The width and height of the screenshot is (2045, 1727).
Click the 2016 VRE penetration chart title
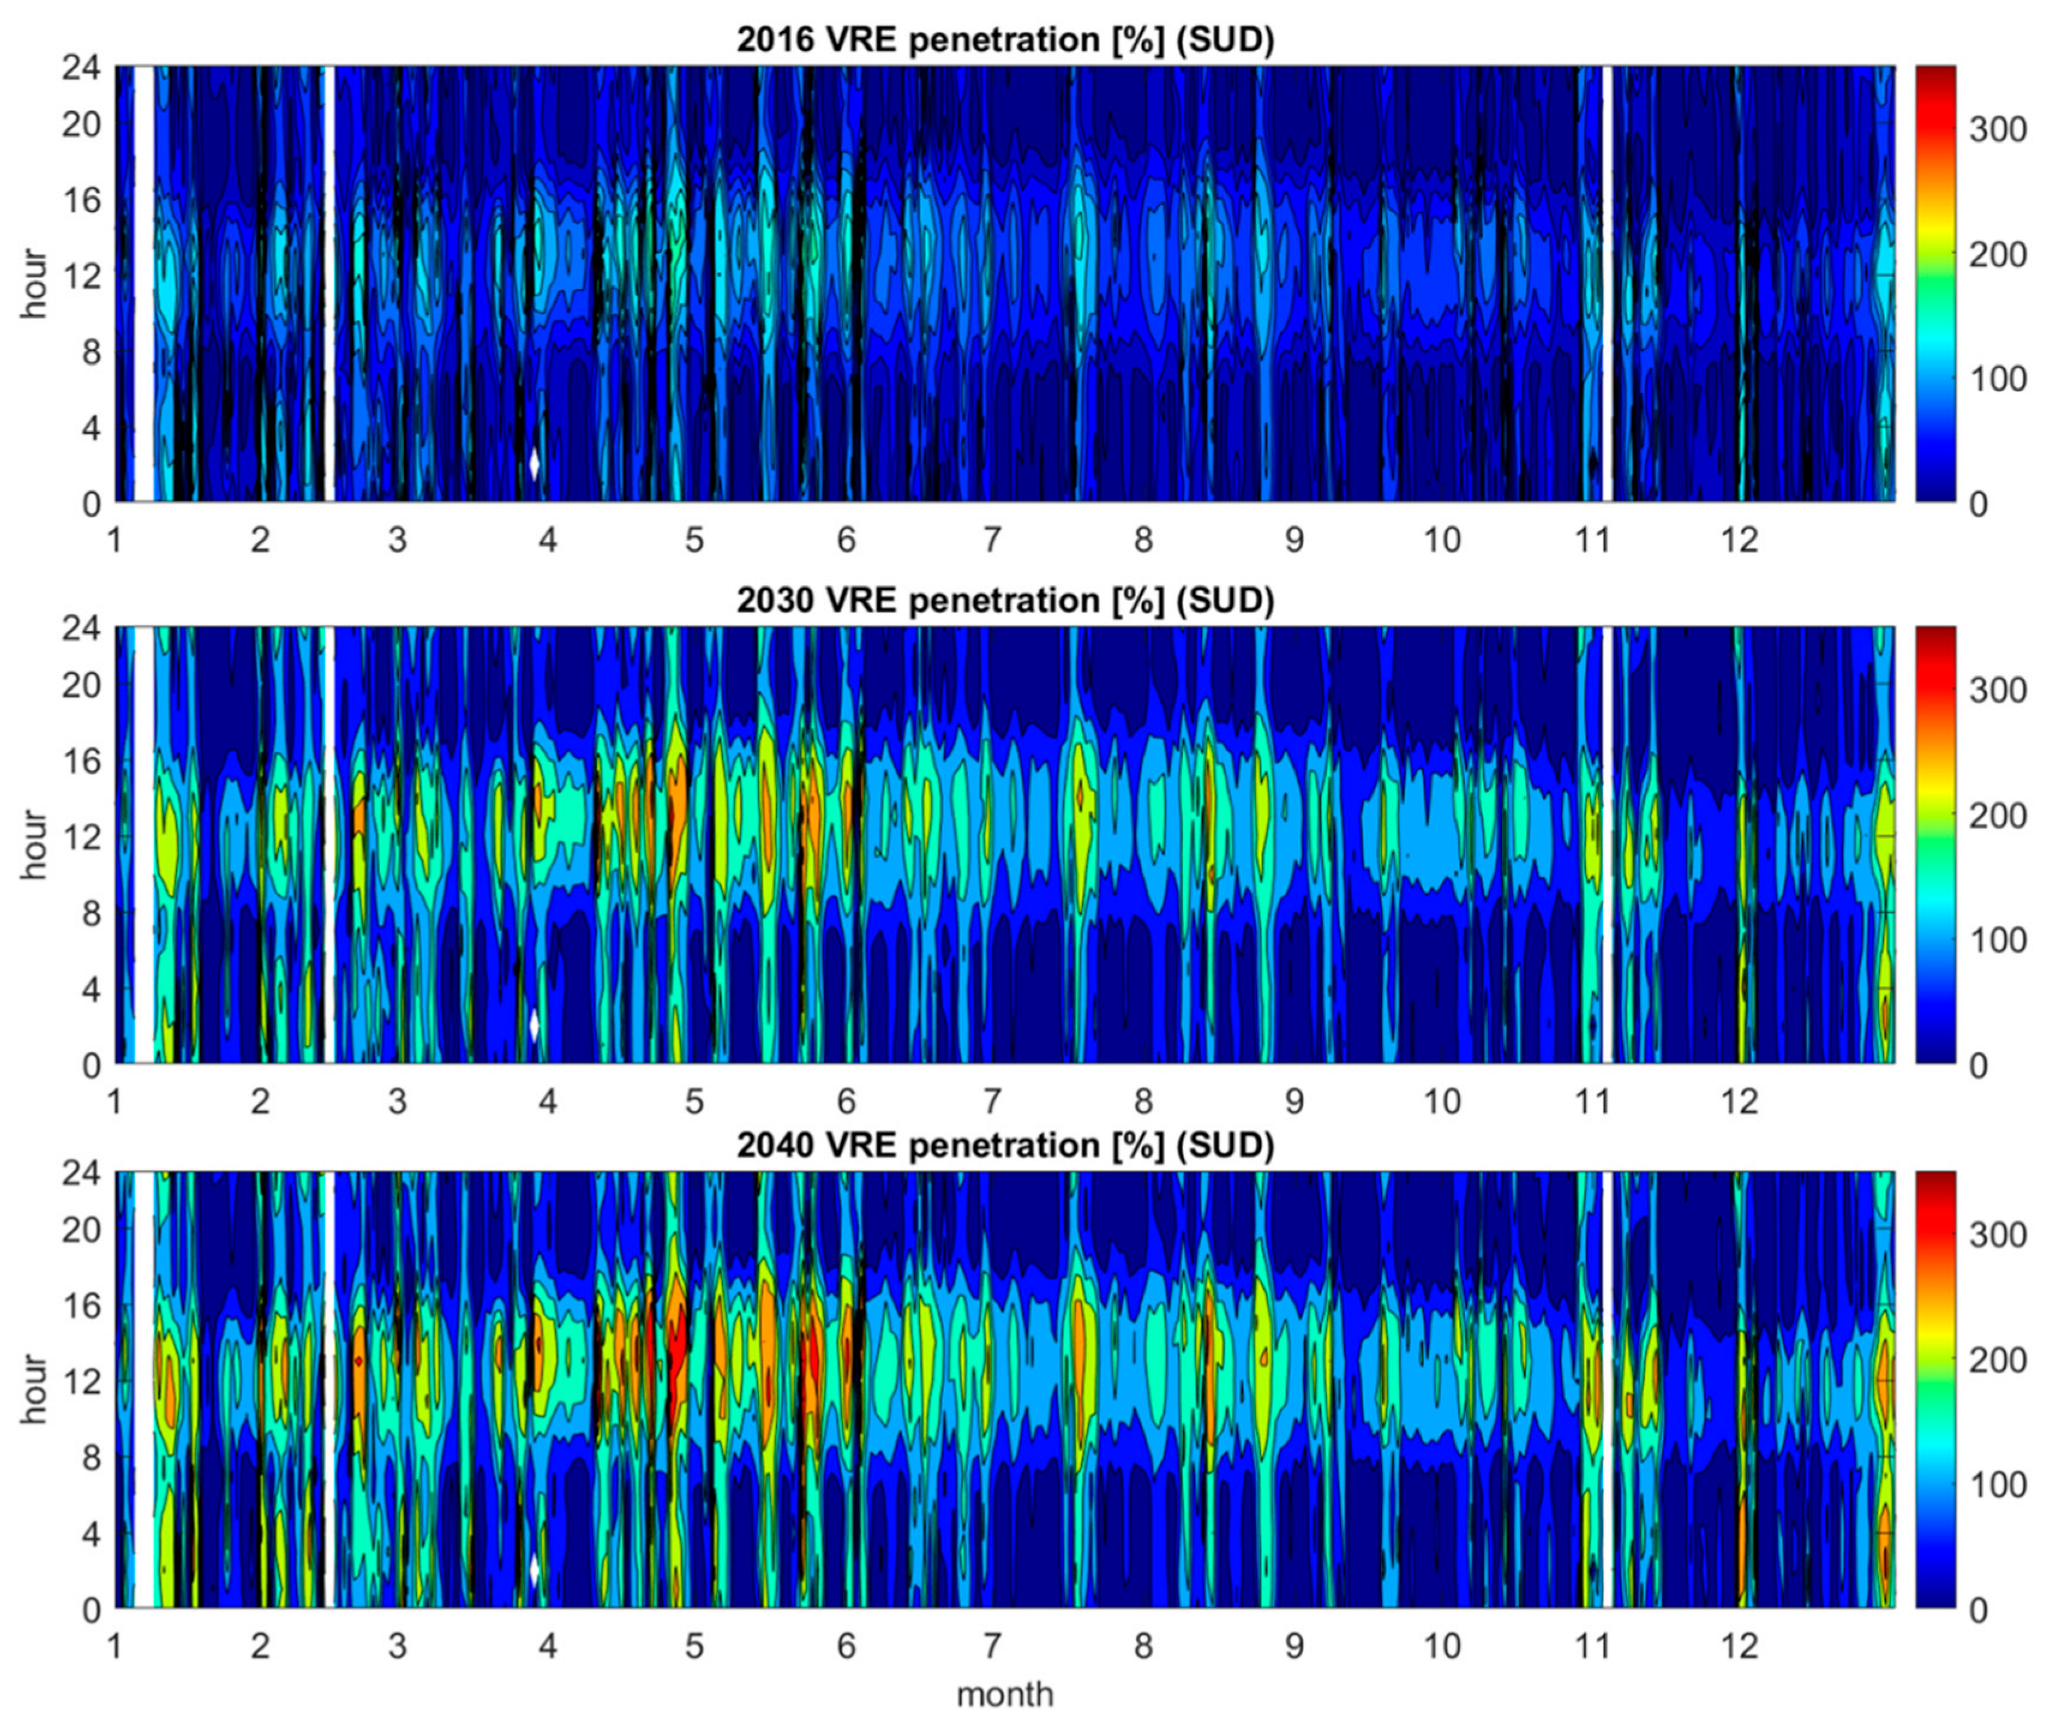coord(1005,40)
